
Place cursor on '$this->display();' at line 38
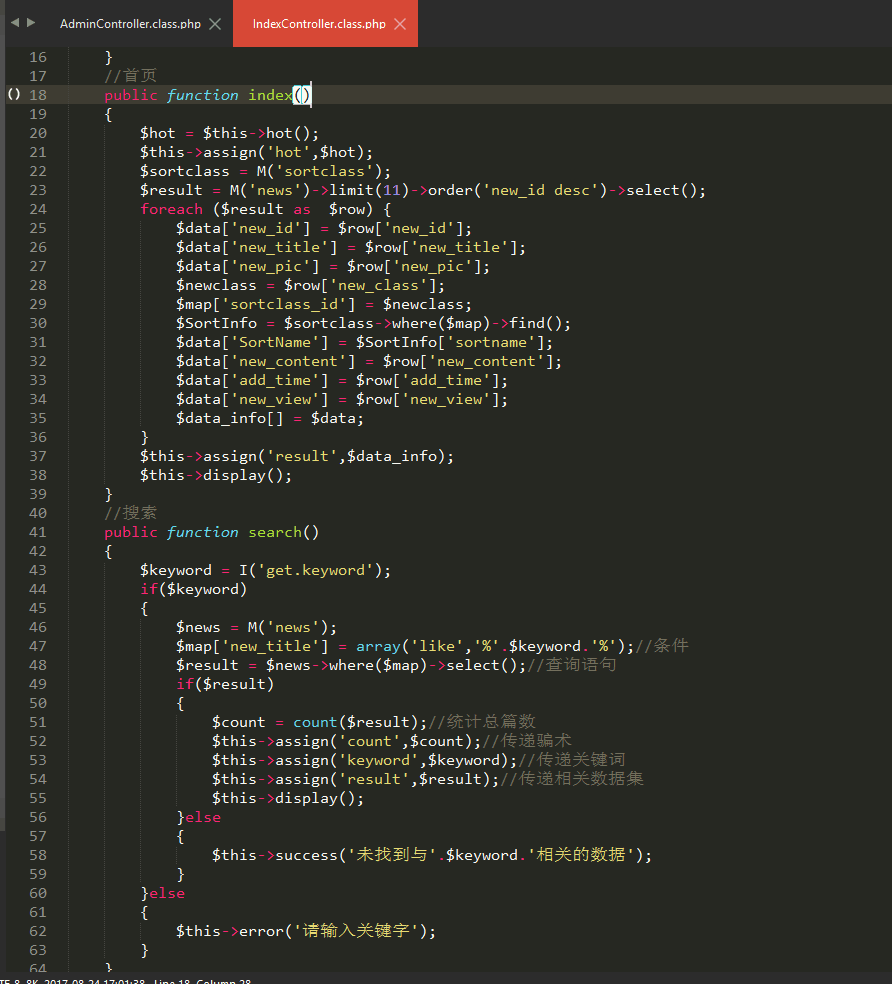[215, 475]
